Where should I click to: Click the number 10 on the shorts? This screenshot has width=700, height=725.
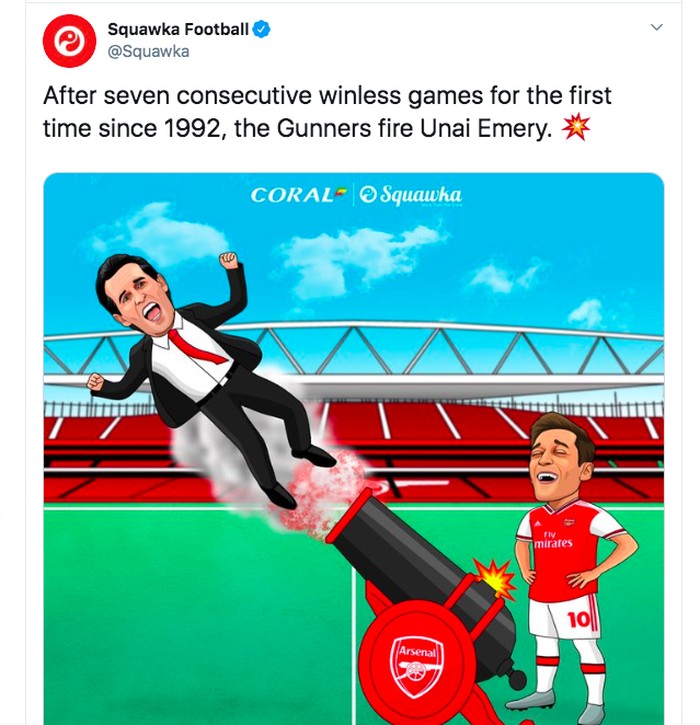coord(580,619)
